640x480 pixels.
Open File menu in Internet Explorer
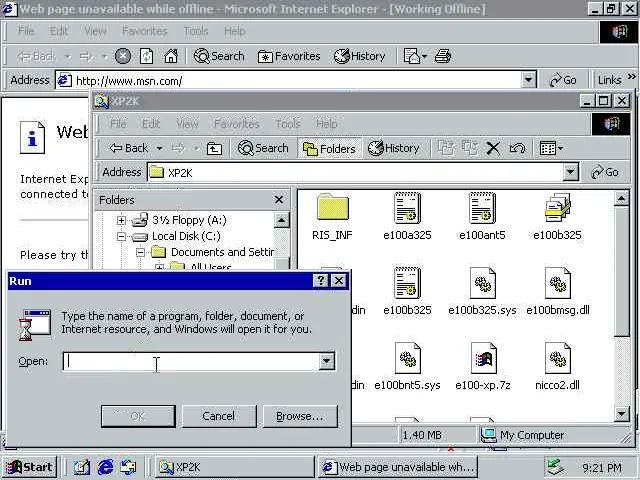(x=26, y=31)
